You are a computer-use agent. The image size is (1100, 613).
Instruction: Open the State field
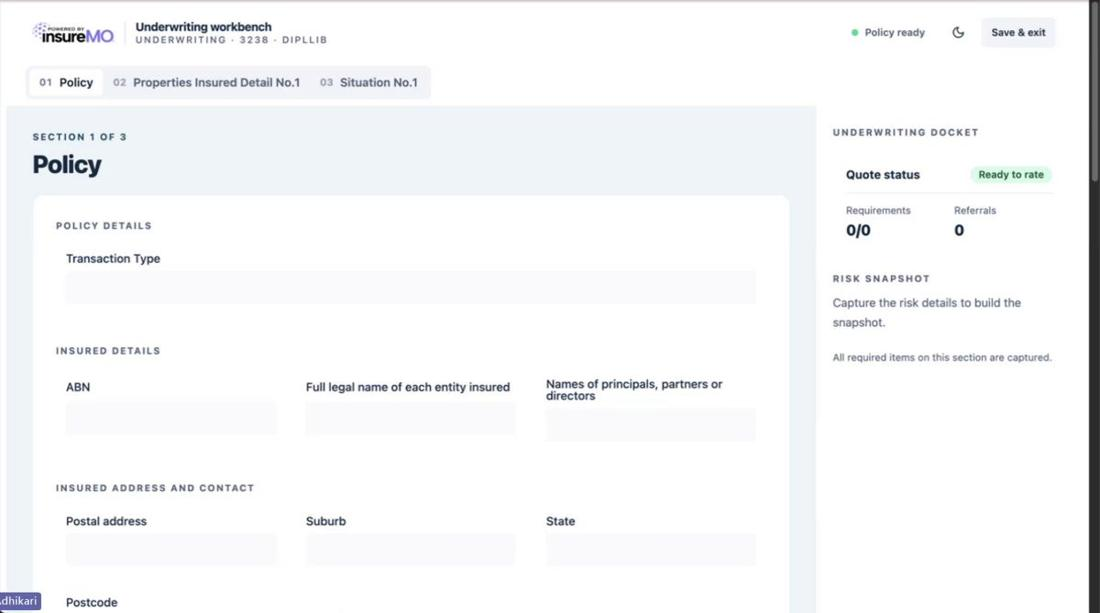click(x=651, y=549)
